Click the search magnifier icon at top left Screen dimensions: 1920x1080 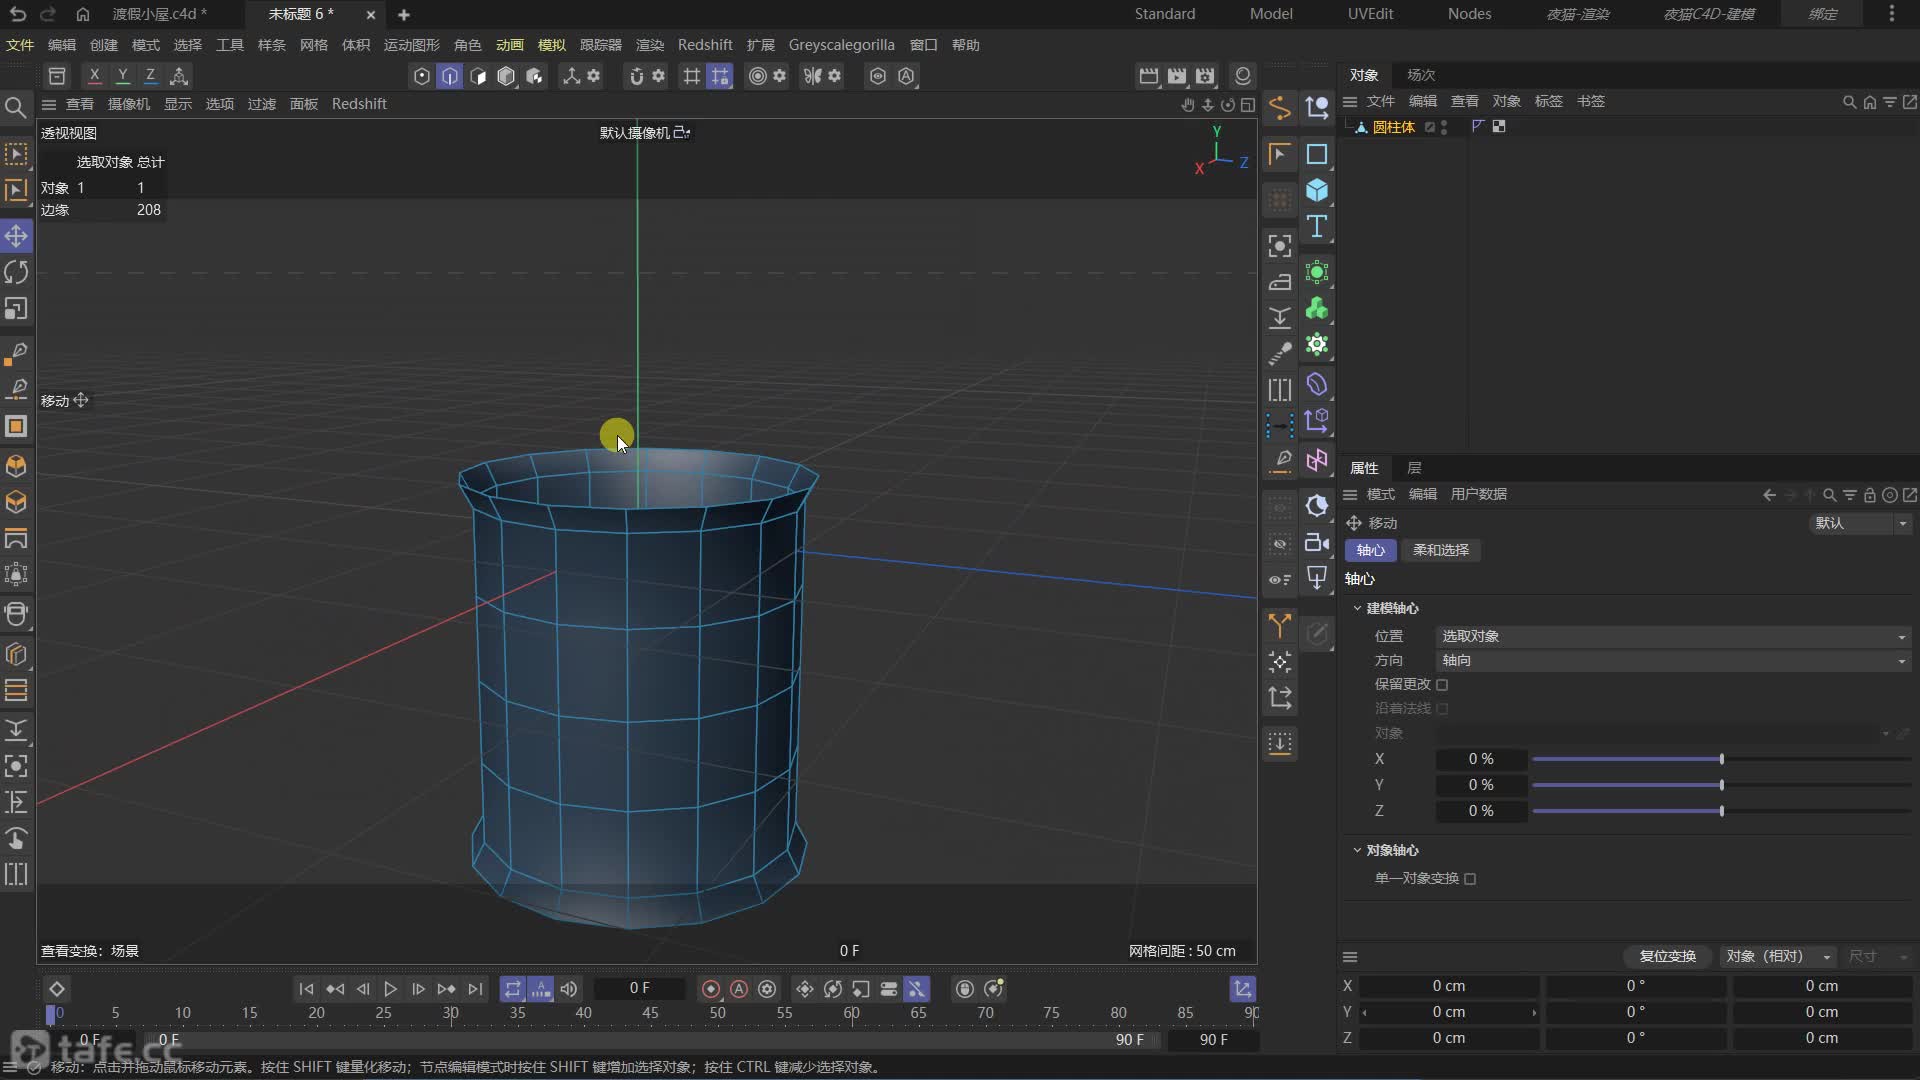(16, 107)
